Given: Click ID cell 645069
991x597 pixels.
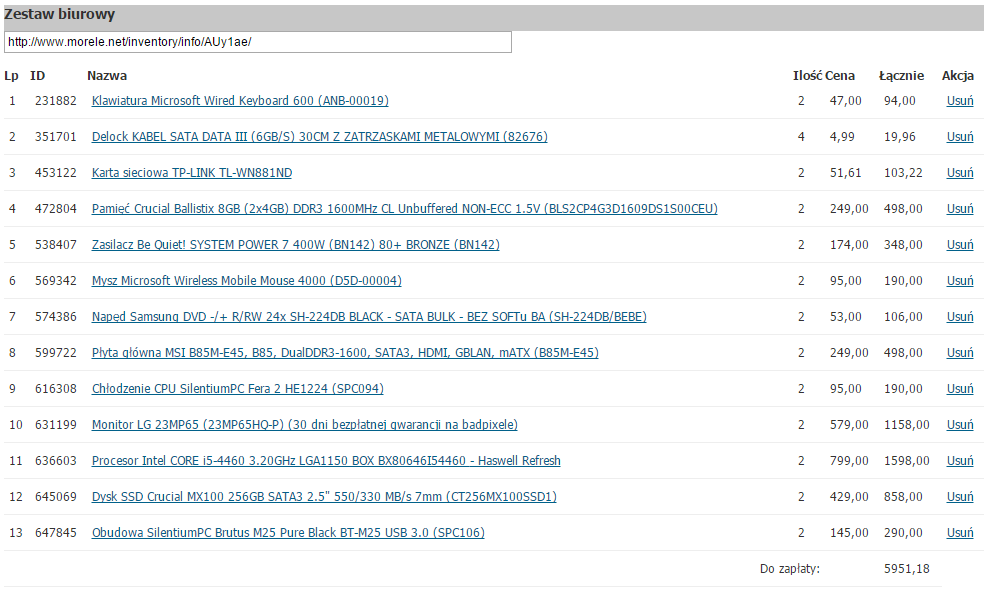Looking at the screenshot, I should [56, 497].
